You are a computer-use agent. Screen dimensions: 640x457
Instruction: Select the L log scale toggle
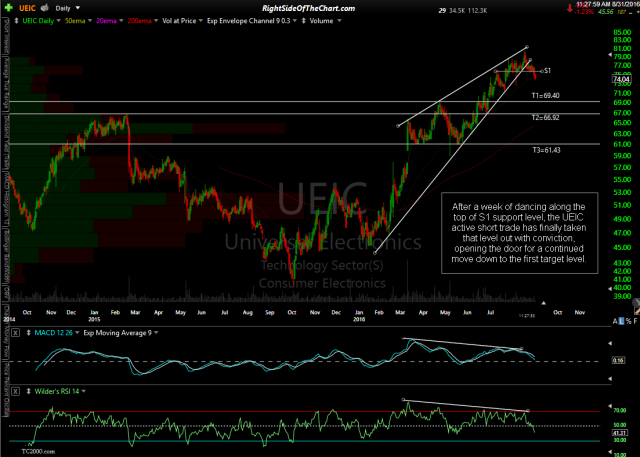(x=622, y=322)
